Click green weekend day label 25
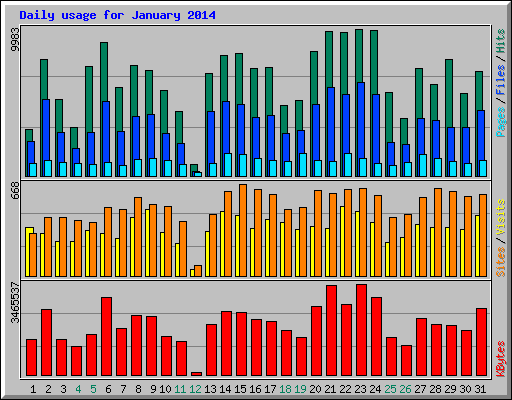This screenshot has height=400, width=512. 390,389
